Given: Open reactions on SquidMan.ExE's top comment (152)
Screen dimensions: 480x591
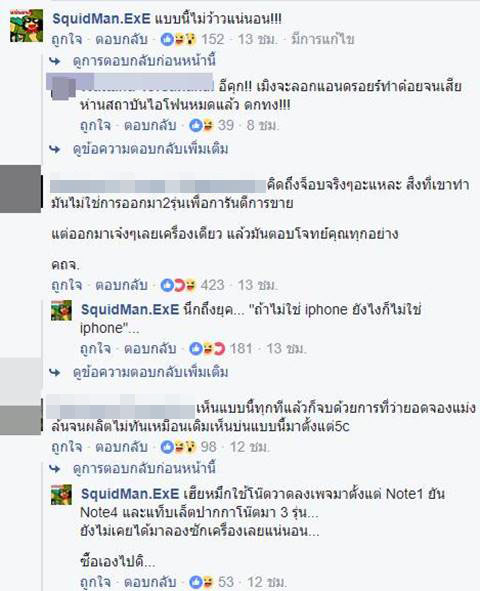Looking at the screenshot, I should tap(179, 39).
